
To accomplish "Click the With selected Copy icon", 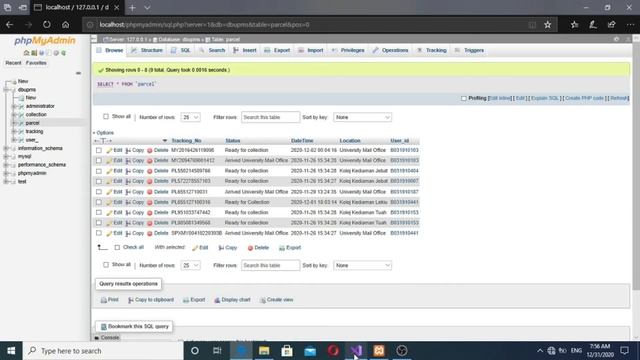I will pyautogui.click(x=221, y=248).
